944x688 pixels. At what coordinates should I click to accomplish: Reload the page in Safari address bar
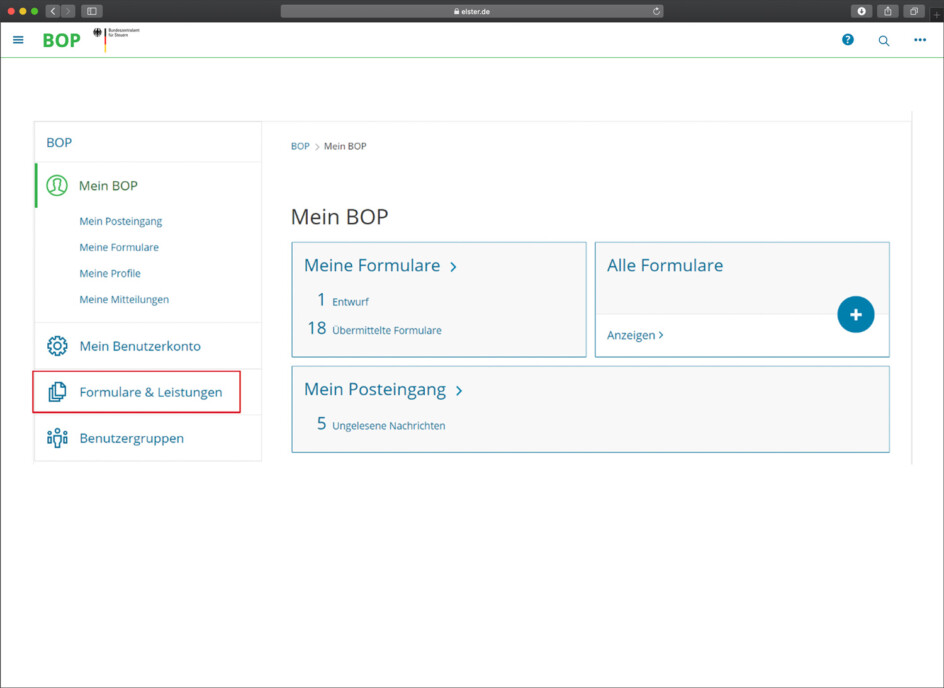(x=657, y=11)
